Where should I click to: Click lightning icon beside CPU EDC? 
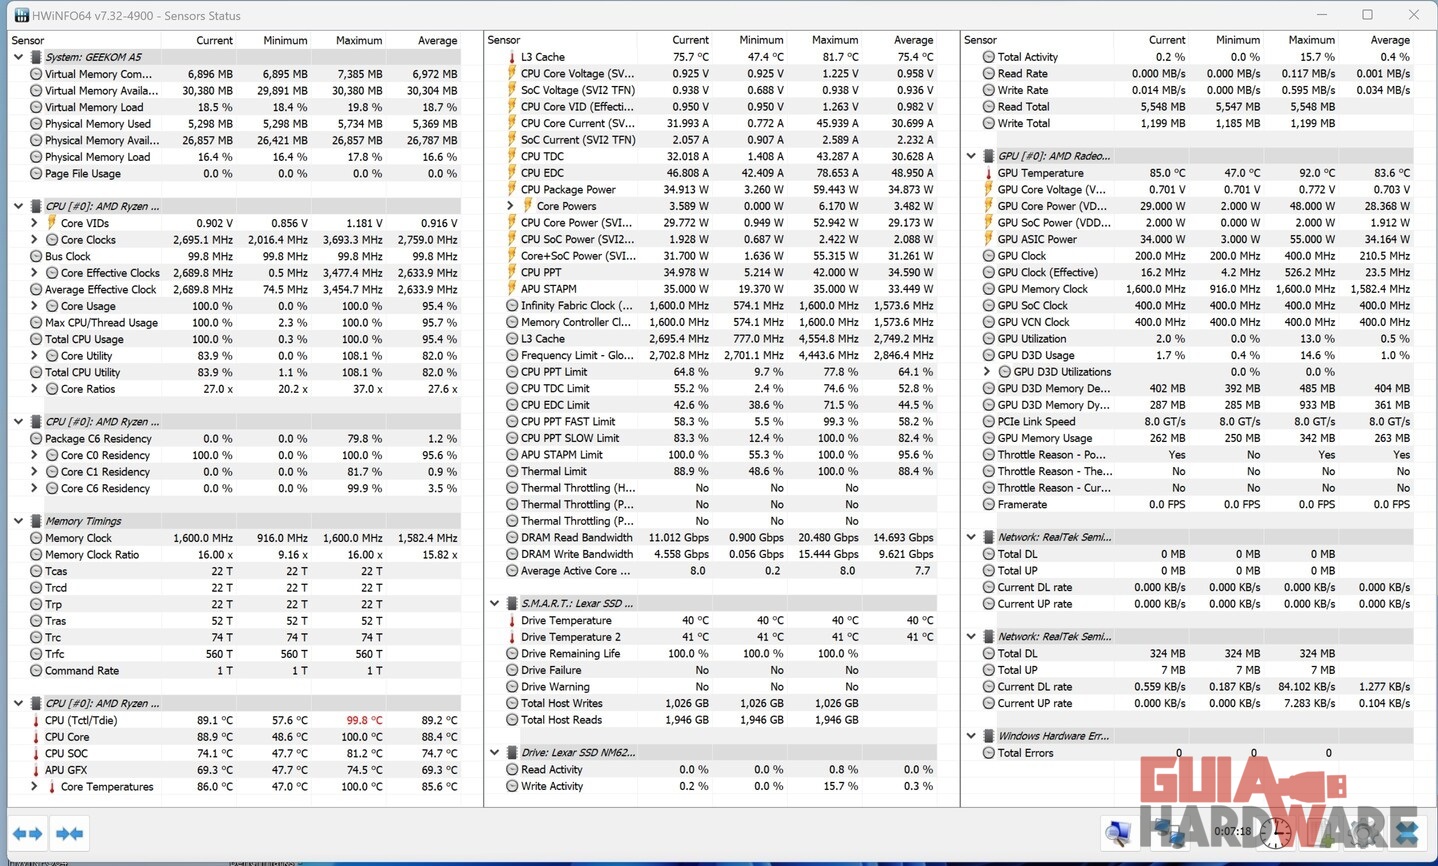(512, 173)
